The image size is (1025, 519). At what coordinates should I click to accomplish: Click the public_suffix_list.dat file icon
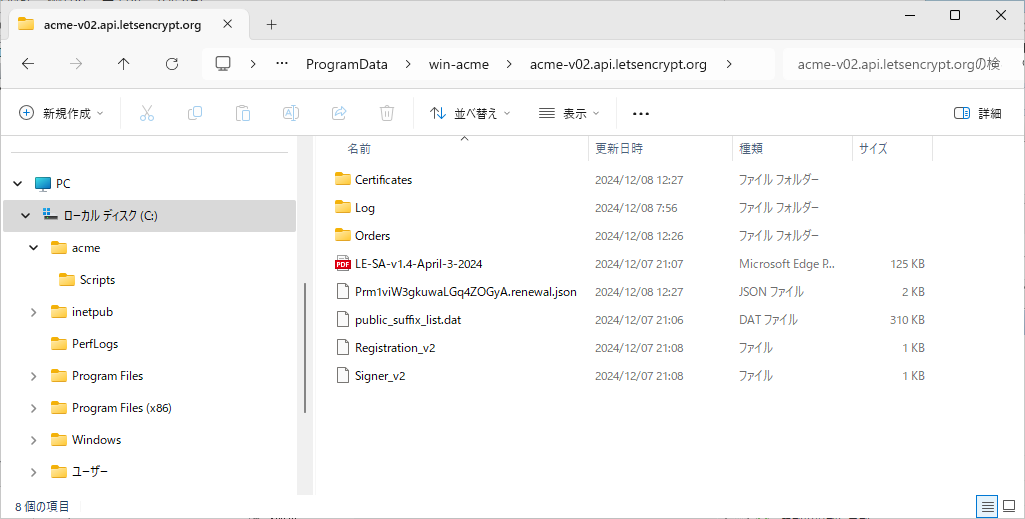pyautogui.click(x=343, y=320)
